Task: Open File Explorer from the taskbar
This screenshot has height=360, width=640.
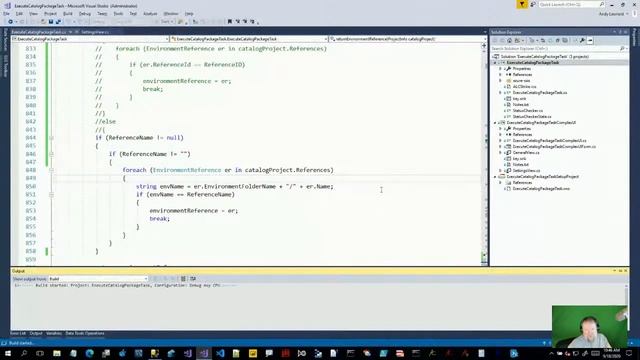Action: pos(57,353)
